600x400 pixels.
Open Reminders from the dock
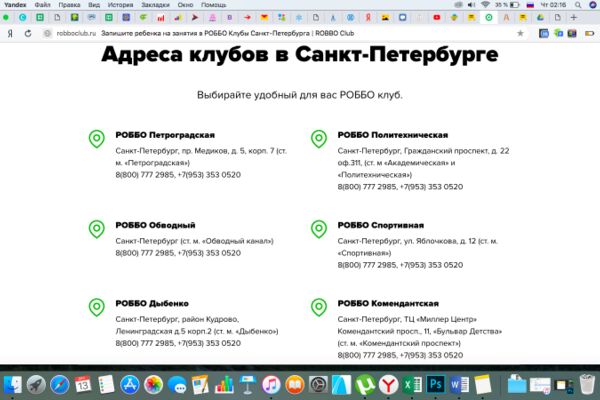(106, 384)
